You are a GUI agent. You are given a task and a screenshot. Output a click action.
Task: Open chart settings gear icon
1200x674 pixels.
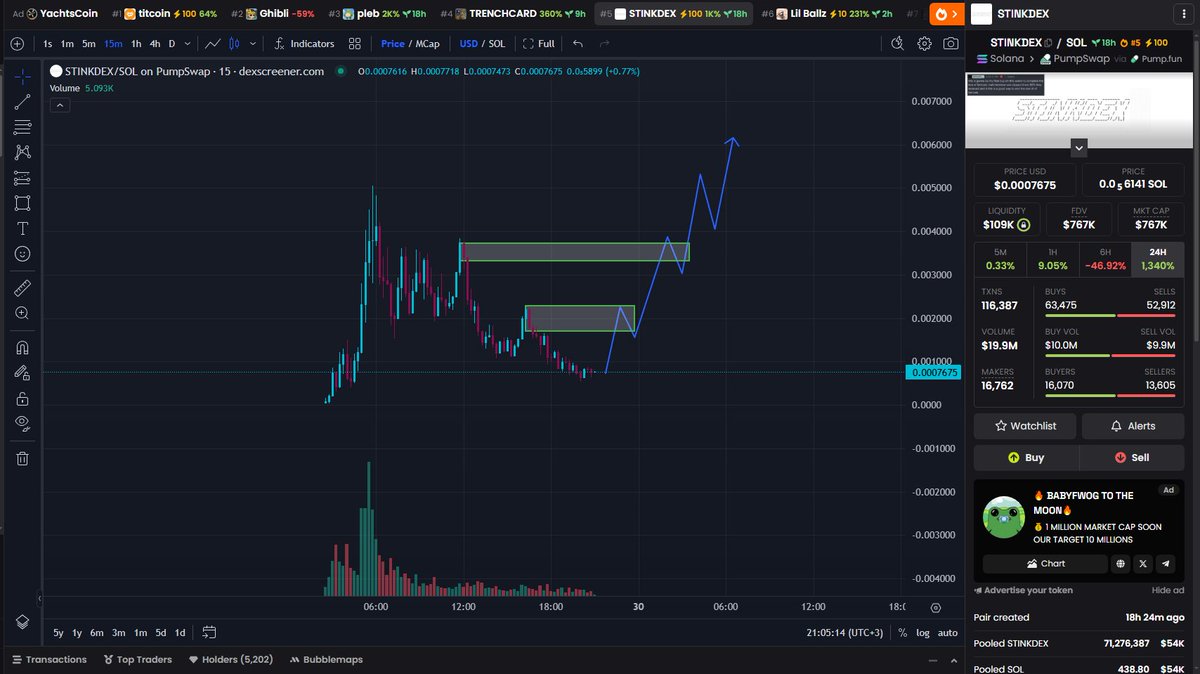pyautogui.click(x=925, y=44)
